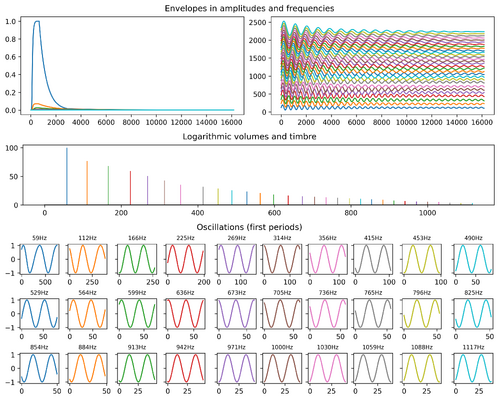Image resolution: width=499 pixels, height=400 pixels.
Task: Click the frequency envelopes plot area
Action: (383, 66)
